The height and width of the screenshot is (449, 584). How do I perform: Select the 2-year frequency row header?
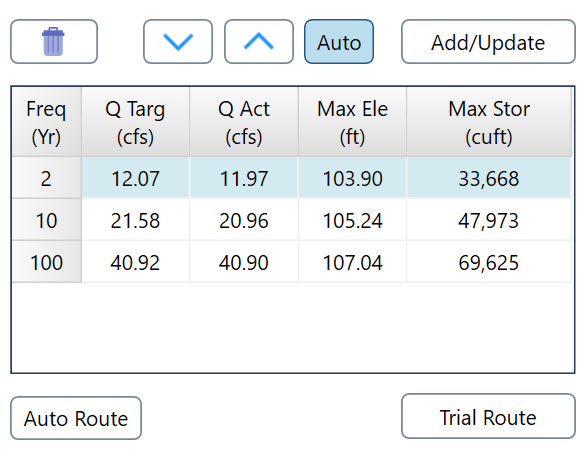click(47, 178)
